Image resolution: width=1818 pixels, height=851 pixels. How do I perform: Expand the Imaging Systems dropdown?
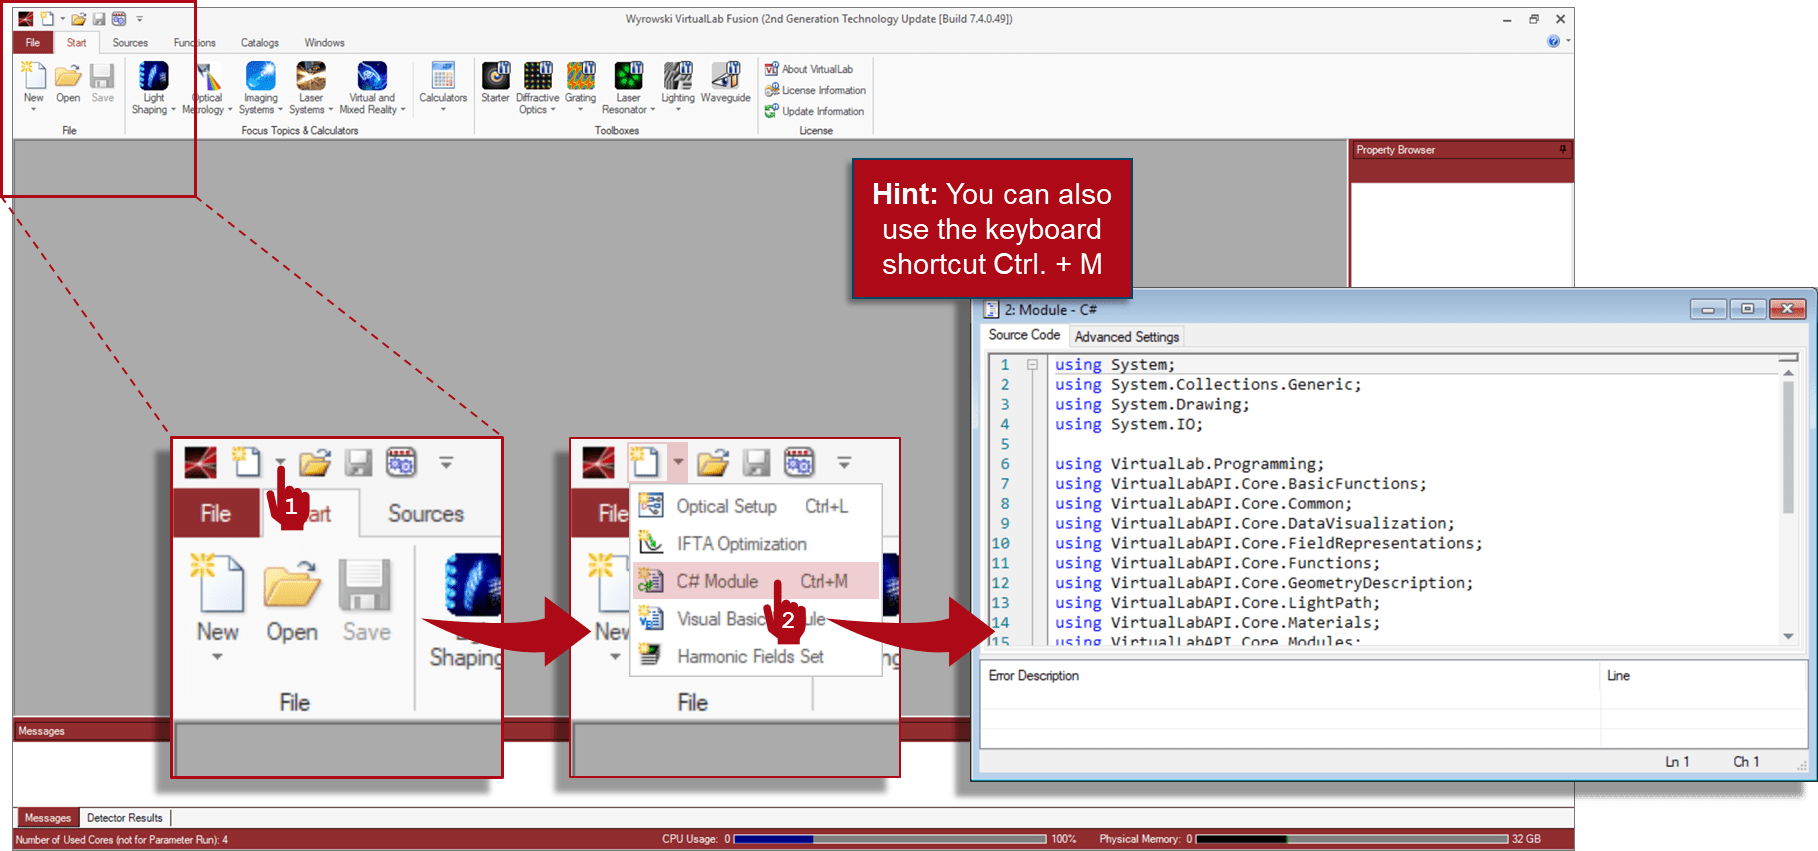coord(280,110)
